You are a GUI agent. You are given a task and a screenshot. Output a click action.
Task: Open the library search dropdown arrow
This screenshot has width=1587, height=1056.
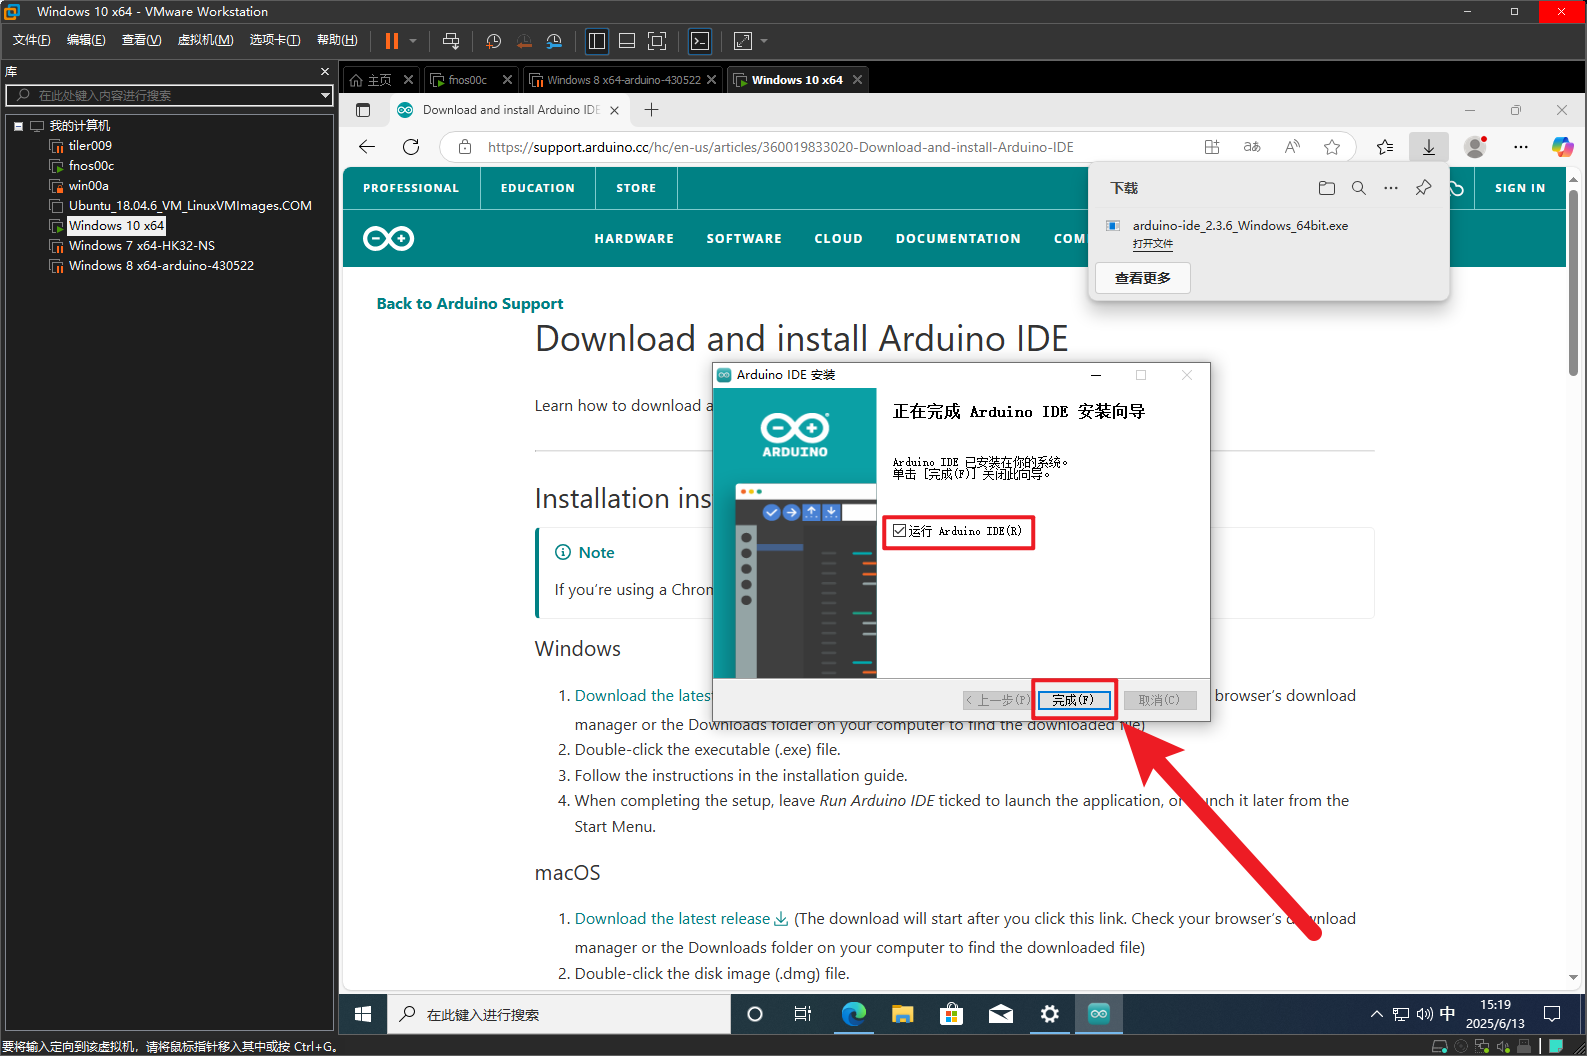[325, 95]
